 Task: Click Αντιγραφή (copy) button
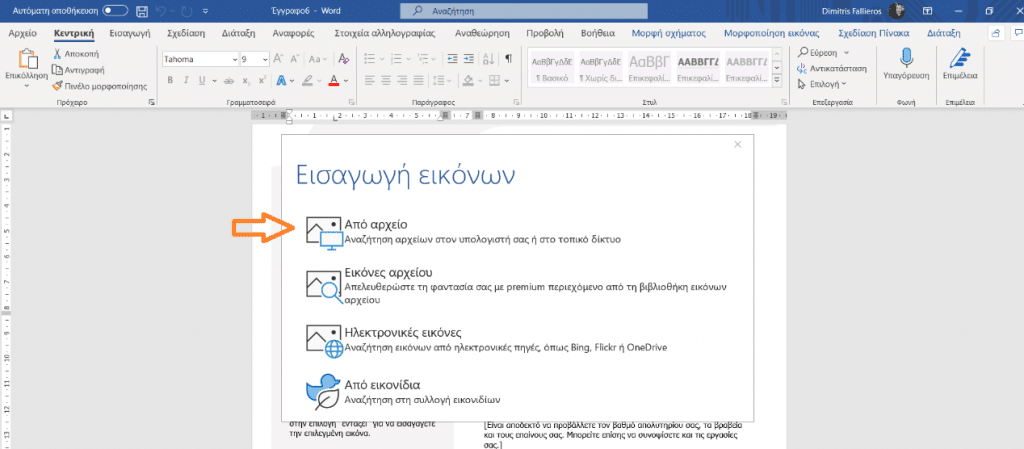pos(78,70)
